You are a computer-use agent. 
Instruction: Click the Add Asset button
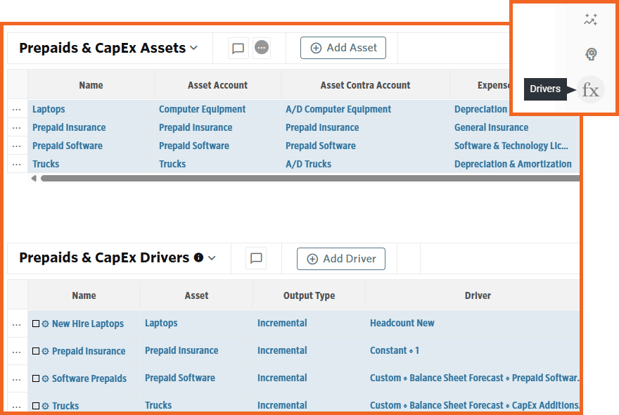click(x=343, y=48)
